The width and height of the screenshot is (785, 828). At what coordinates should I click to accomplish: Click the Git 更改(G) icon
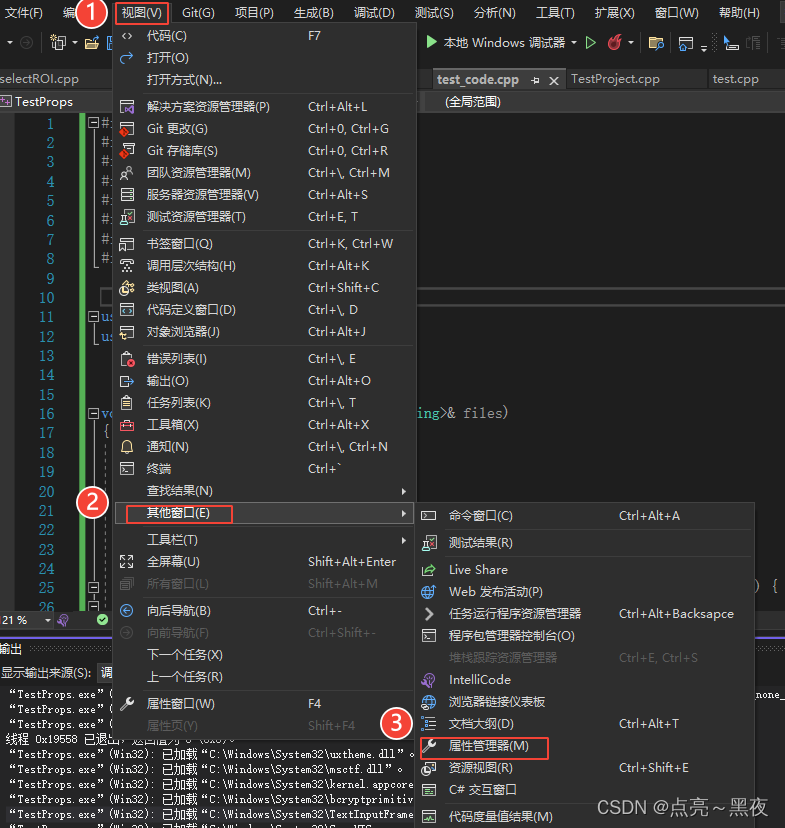coord(127,129)
